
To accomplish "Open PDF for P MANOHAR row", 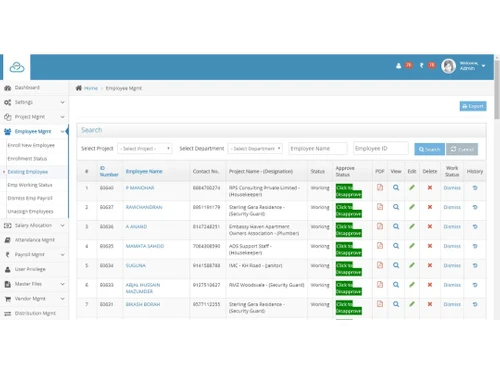I will 380,187.
